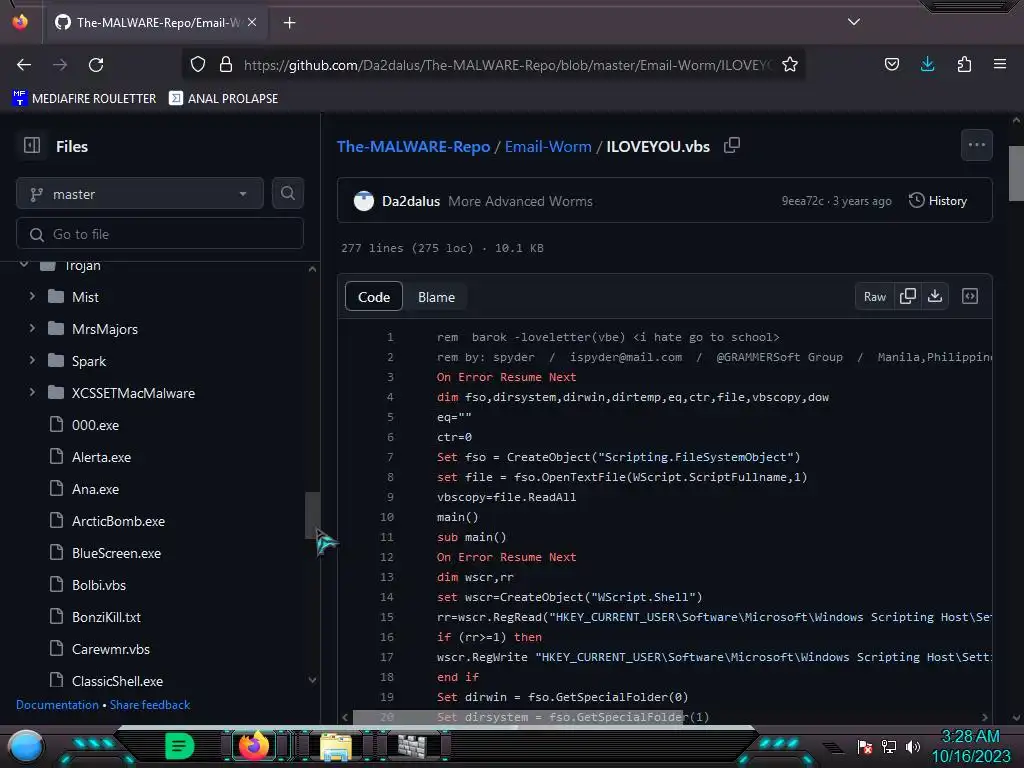
Task: View file History
Action: (x=938, y=200)
